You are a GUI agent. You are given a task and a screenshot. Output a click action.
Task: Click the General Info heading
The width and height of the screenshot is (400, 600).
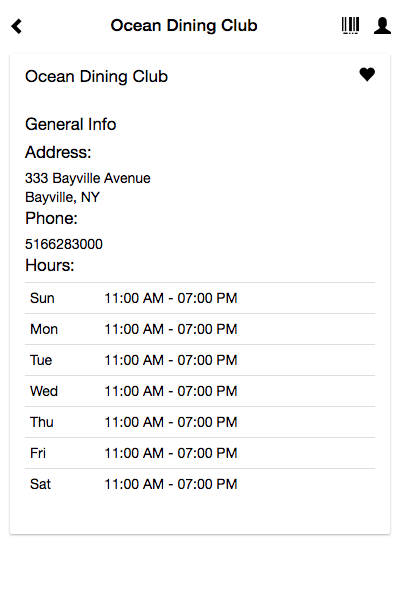70,124
